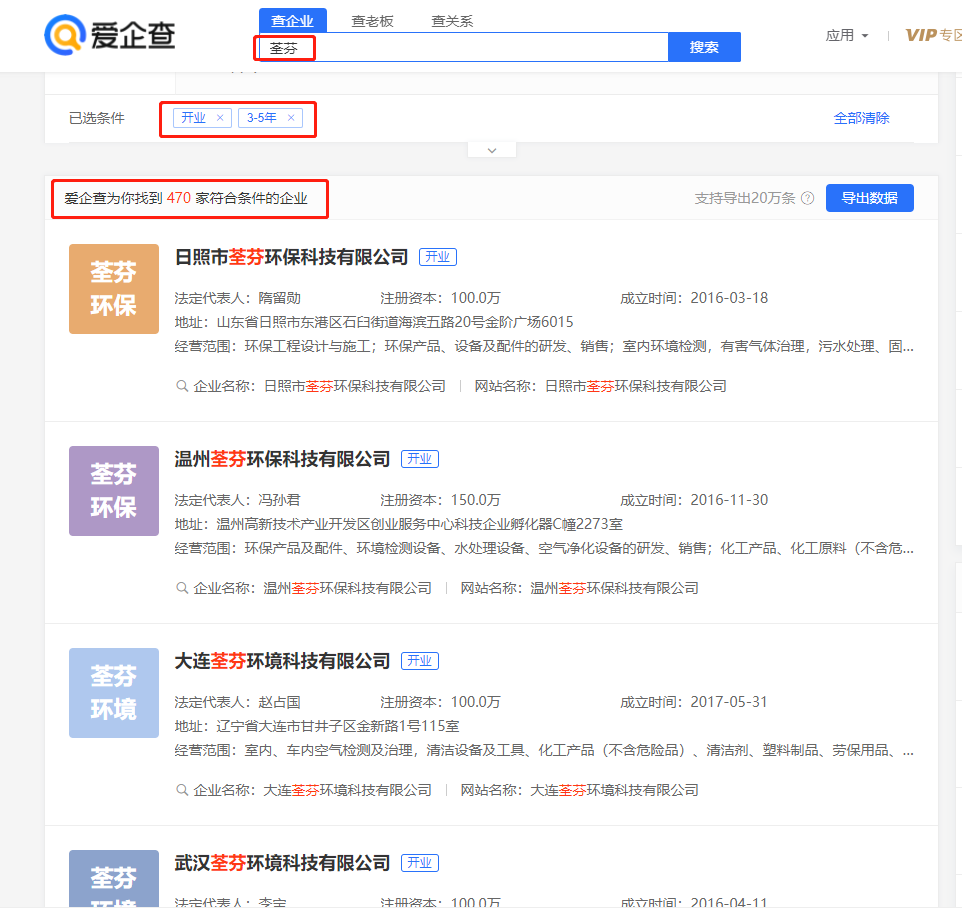This screenshot has height=910, width=962.
Task: Remove the 开业 filter tag via its × icon
Action: tap(219, 117)
